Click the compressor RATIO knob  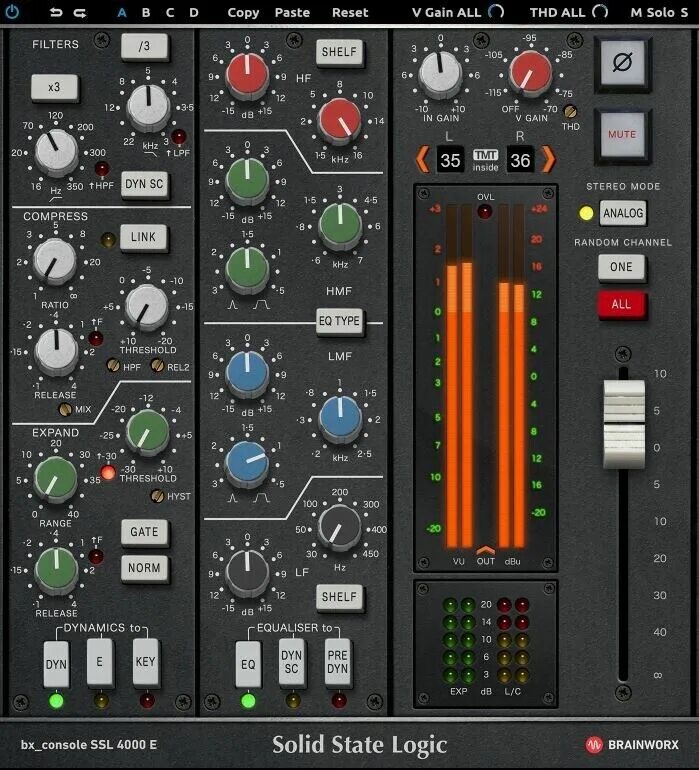click(x=55, y=261)
